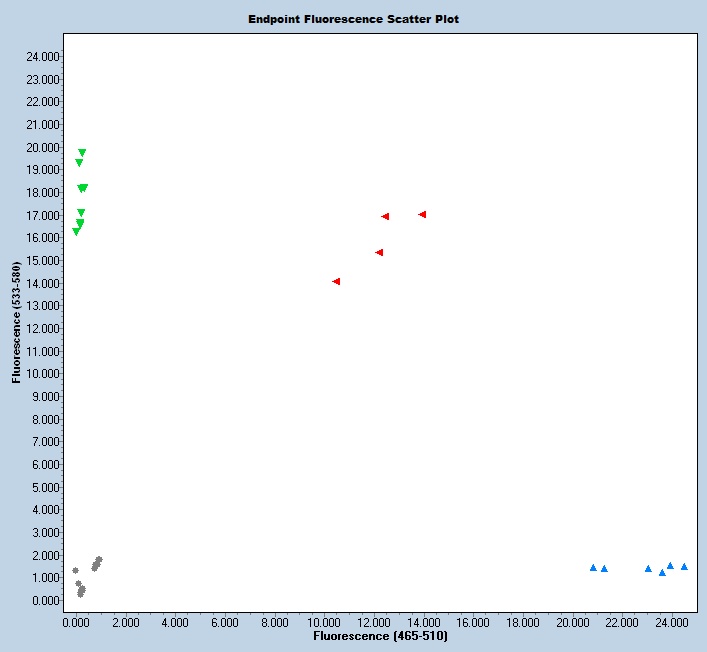Select the rightmost blue triangle data point
Viewport: 707px width, 652px height.
pyautogui.click(x=684, y=566)
